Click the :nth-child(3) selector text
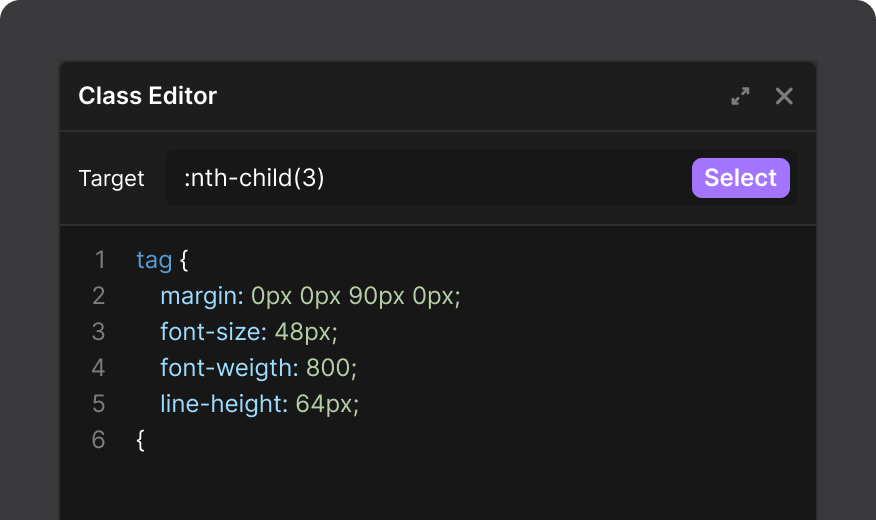876x520 pixels. click(x=254, y=178)
